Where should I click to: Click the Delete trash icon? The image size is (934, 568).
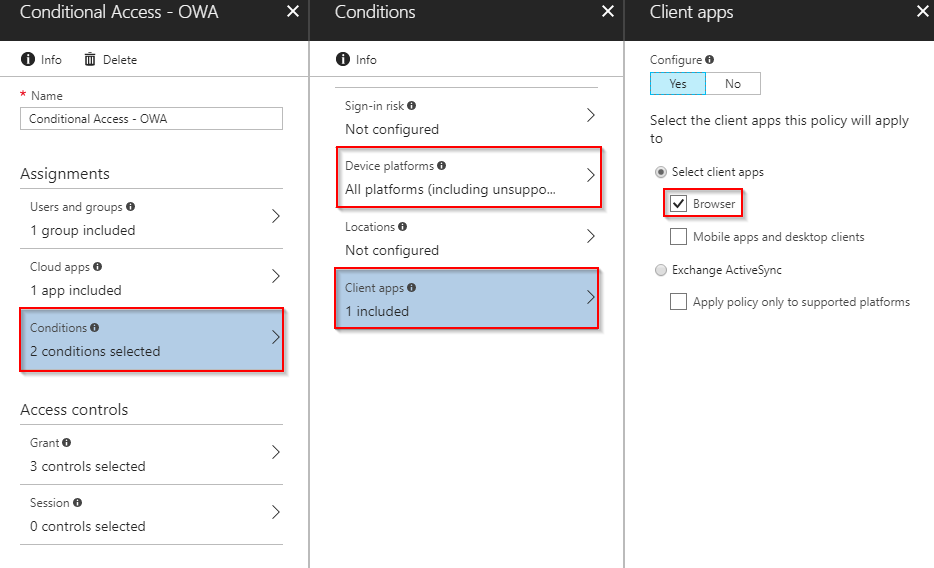coord(90,59)
